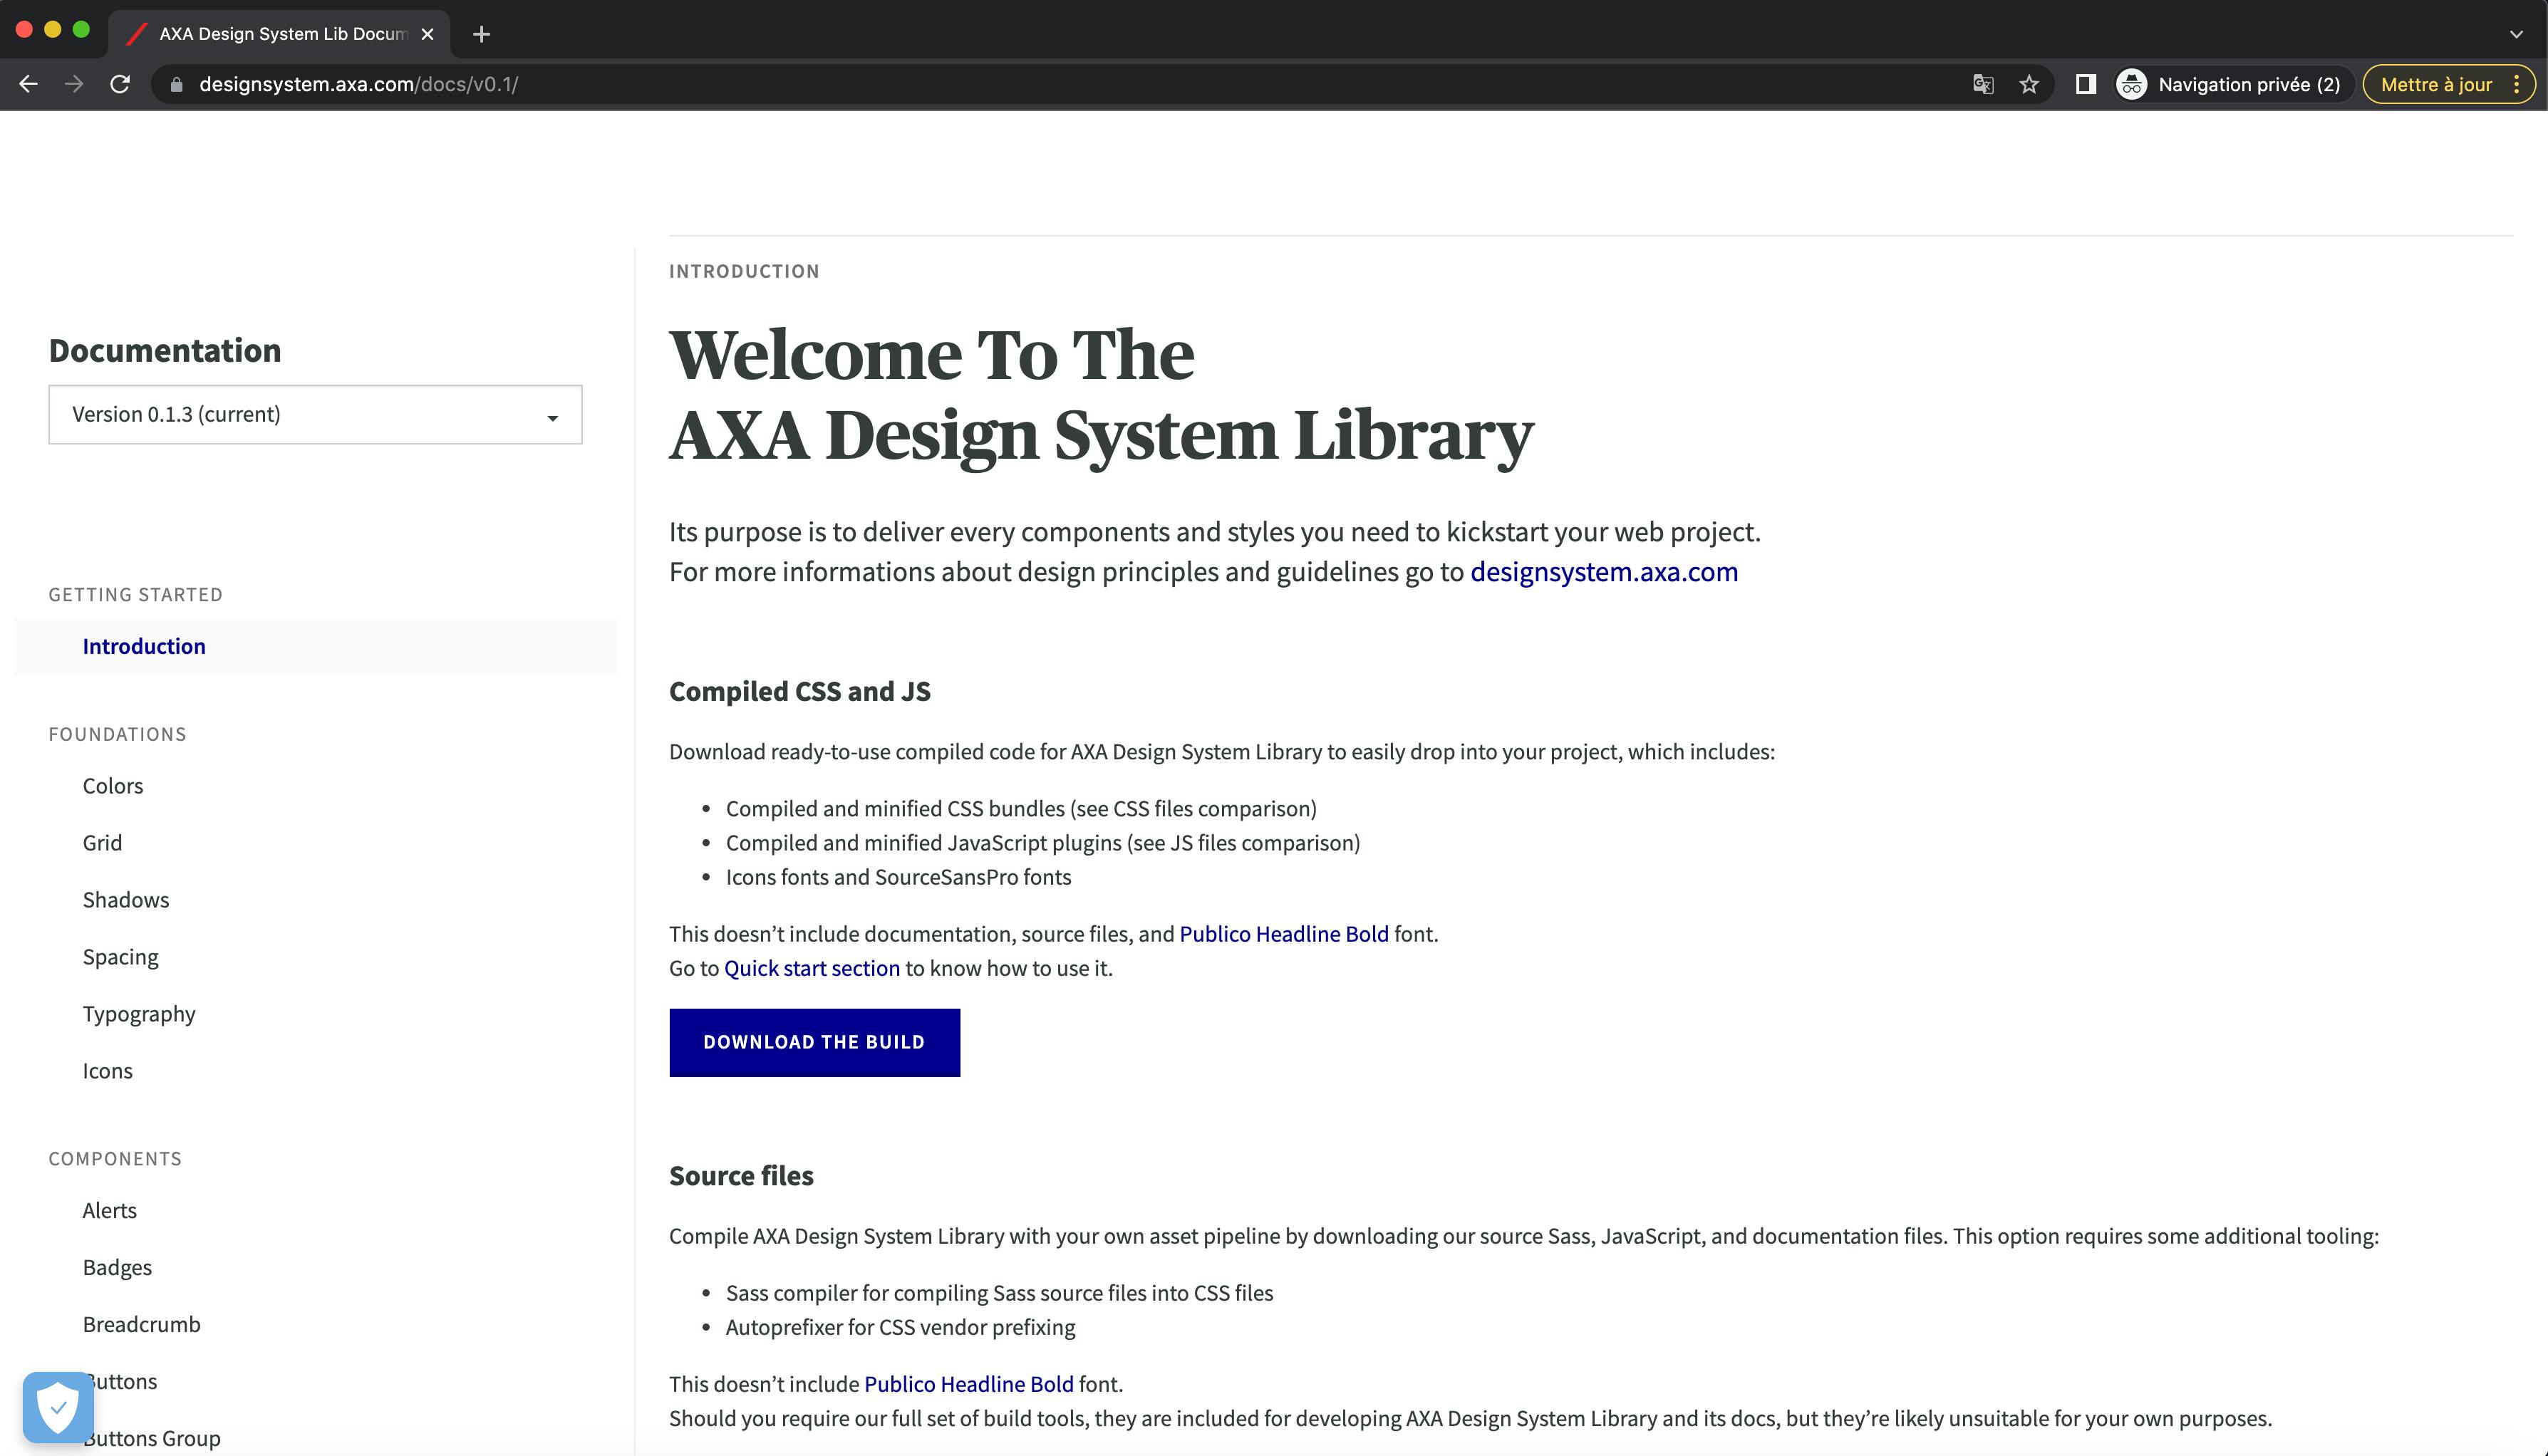
Task: Click the Navigation privée incognito icon
Action: coord(2131,84)
